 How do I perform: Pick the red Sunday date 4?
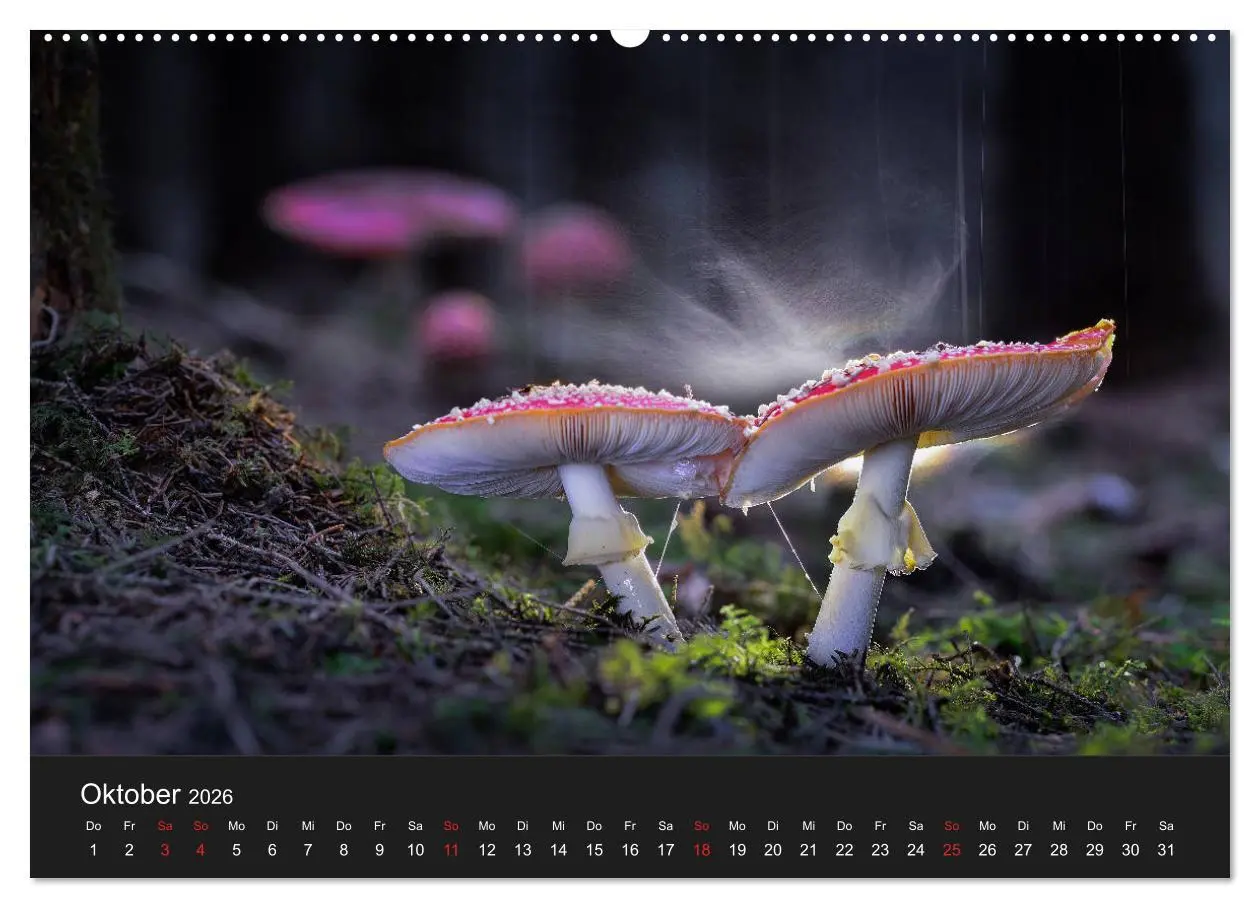pyautogui.click(x=200, y=850)
